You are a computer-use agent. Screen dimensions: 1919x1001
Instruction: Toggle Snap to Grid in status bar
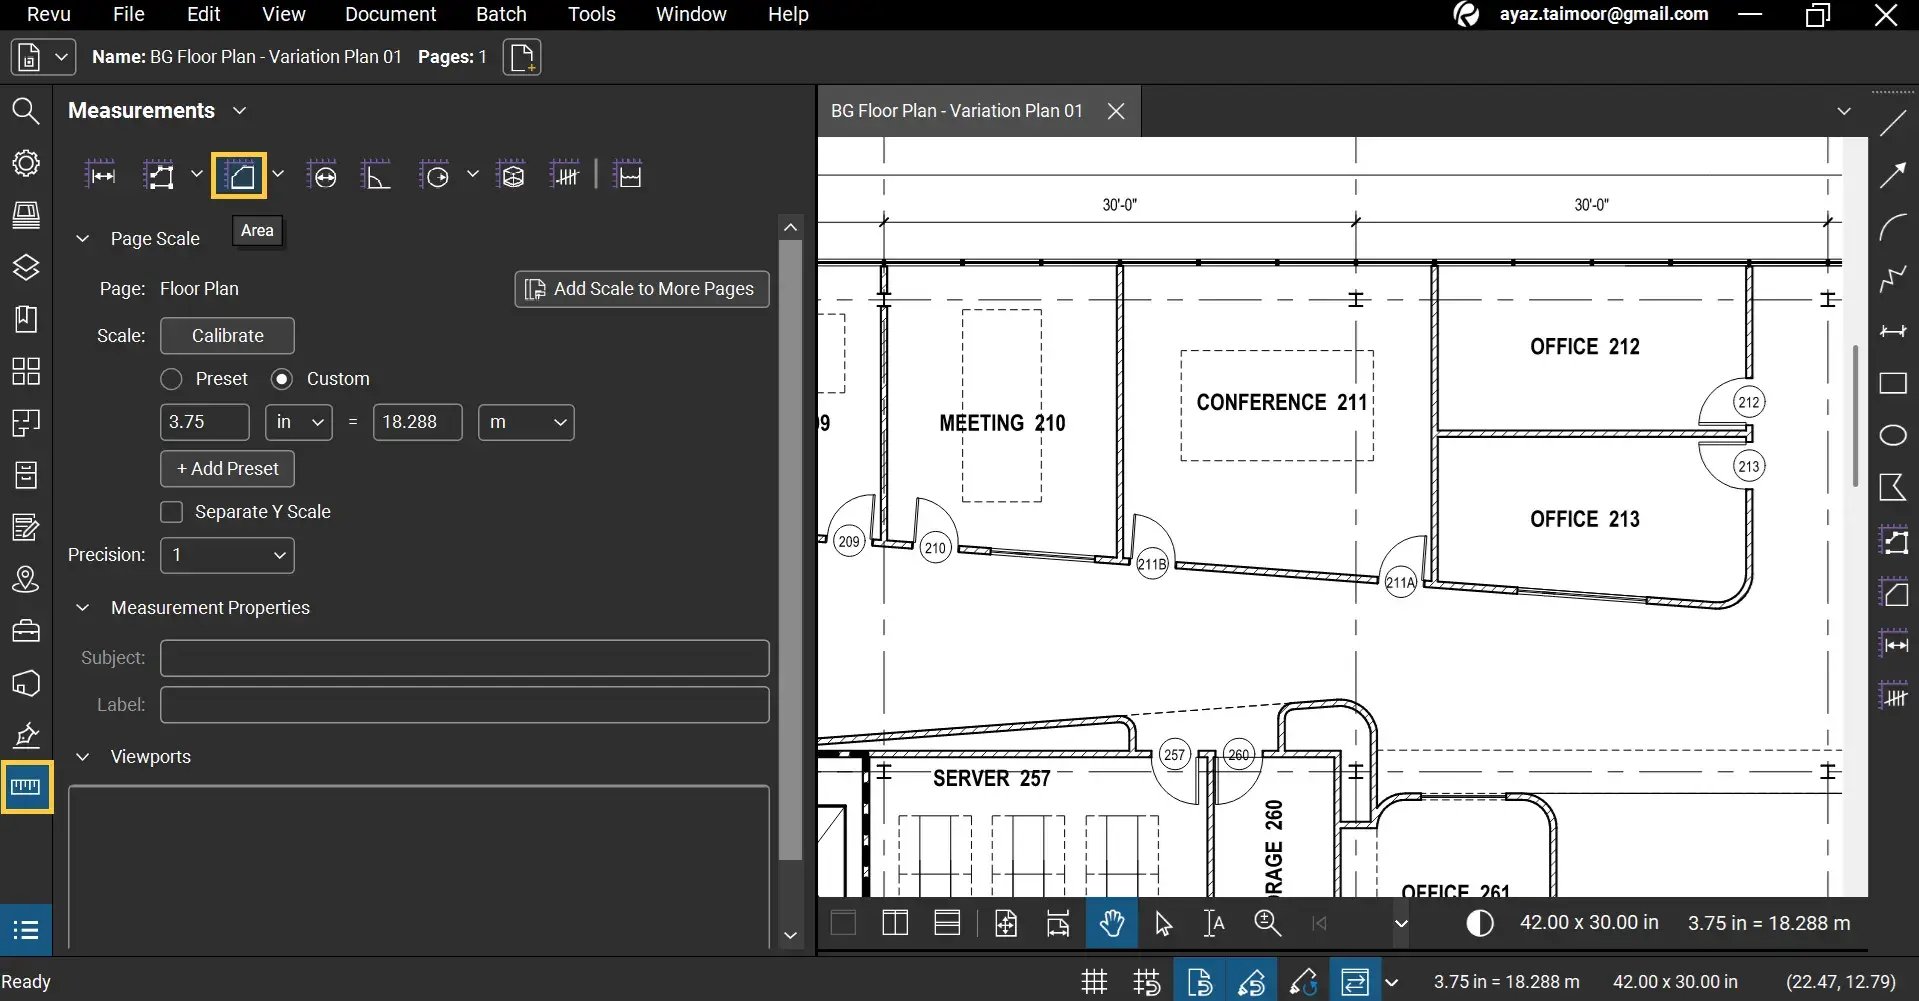click(x=1147, y=982)
